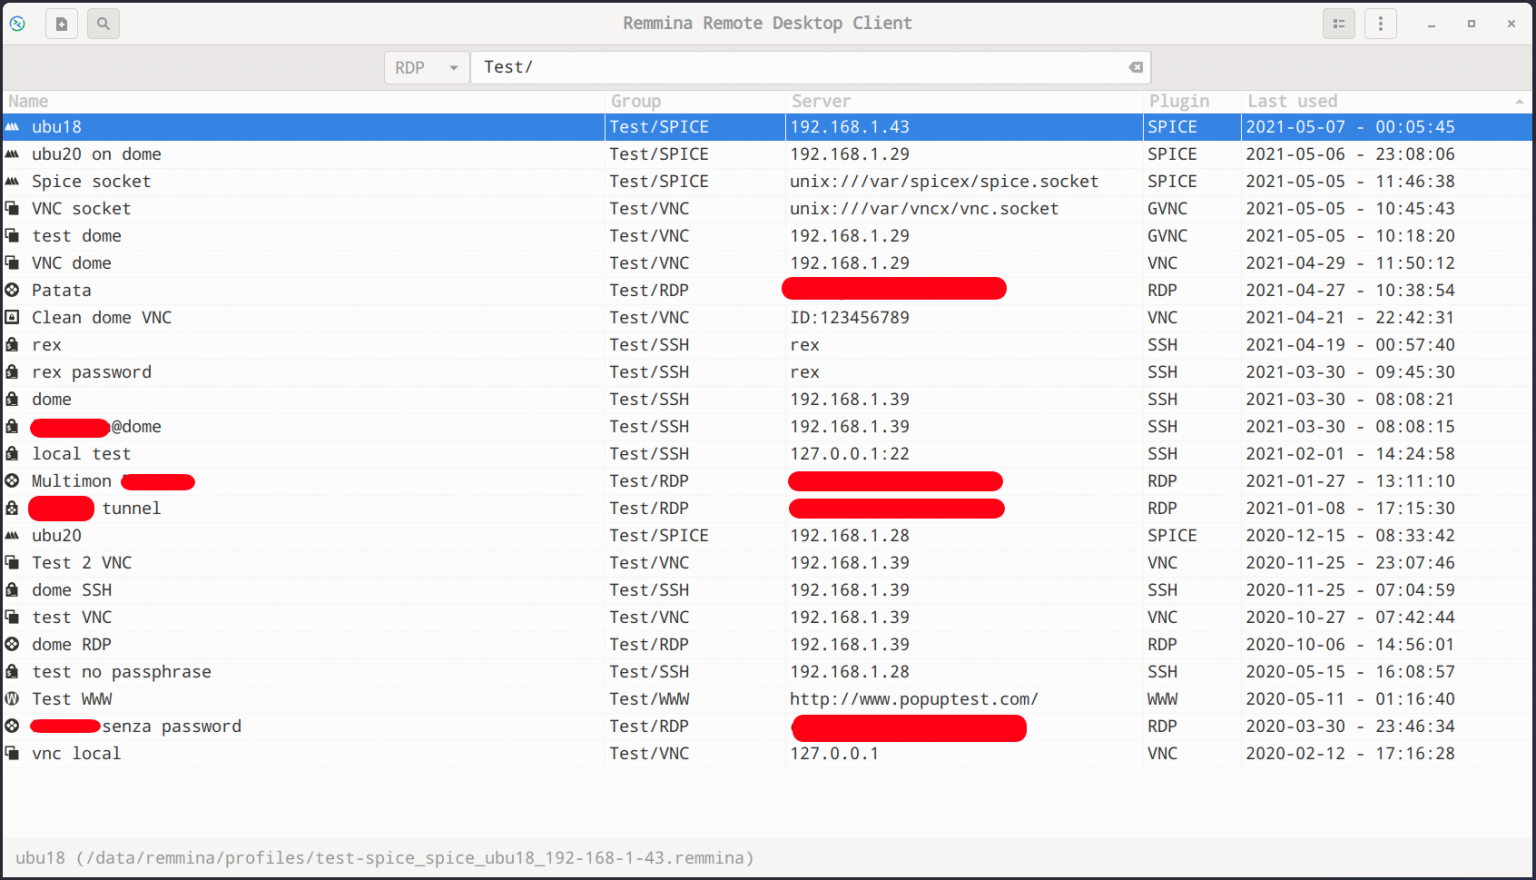Open the three-dot main menu
Screen dimensions: 1536x880
[1381, 24]
